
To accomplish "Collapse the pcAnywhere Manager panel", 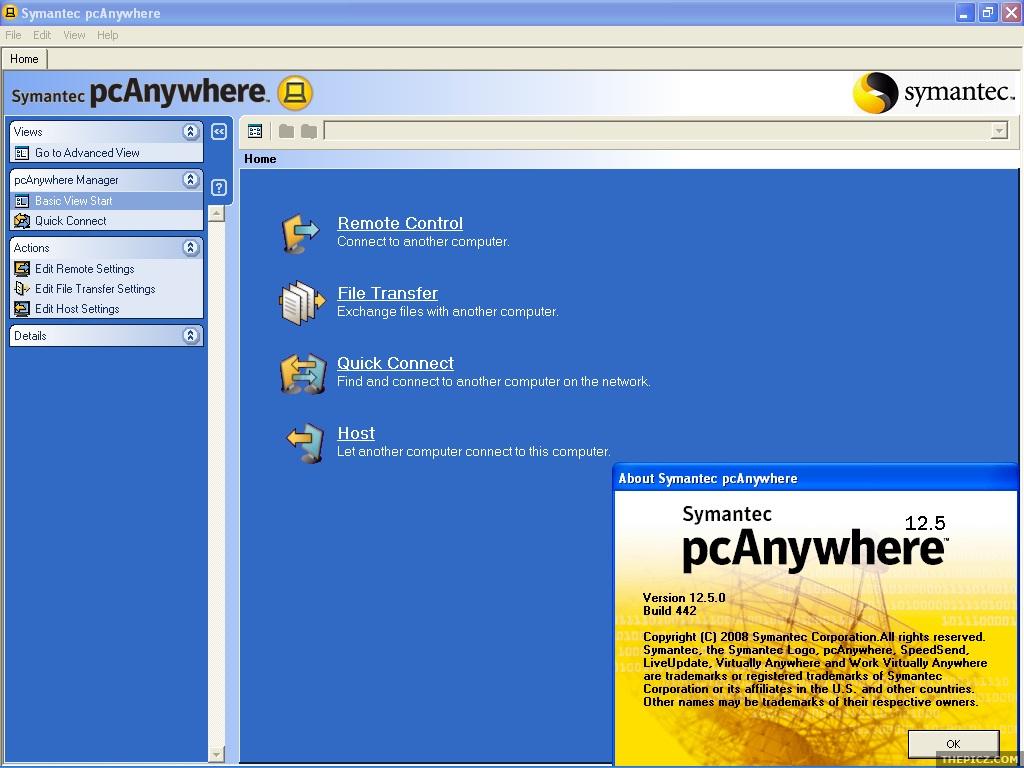I will 190,180.
